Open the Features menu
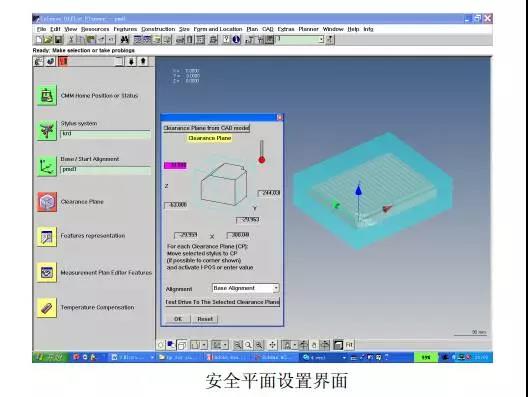The width and height of the screenshot is (528, 397). coord(125,29)
